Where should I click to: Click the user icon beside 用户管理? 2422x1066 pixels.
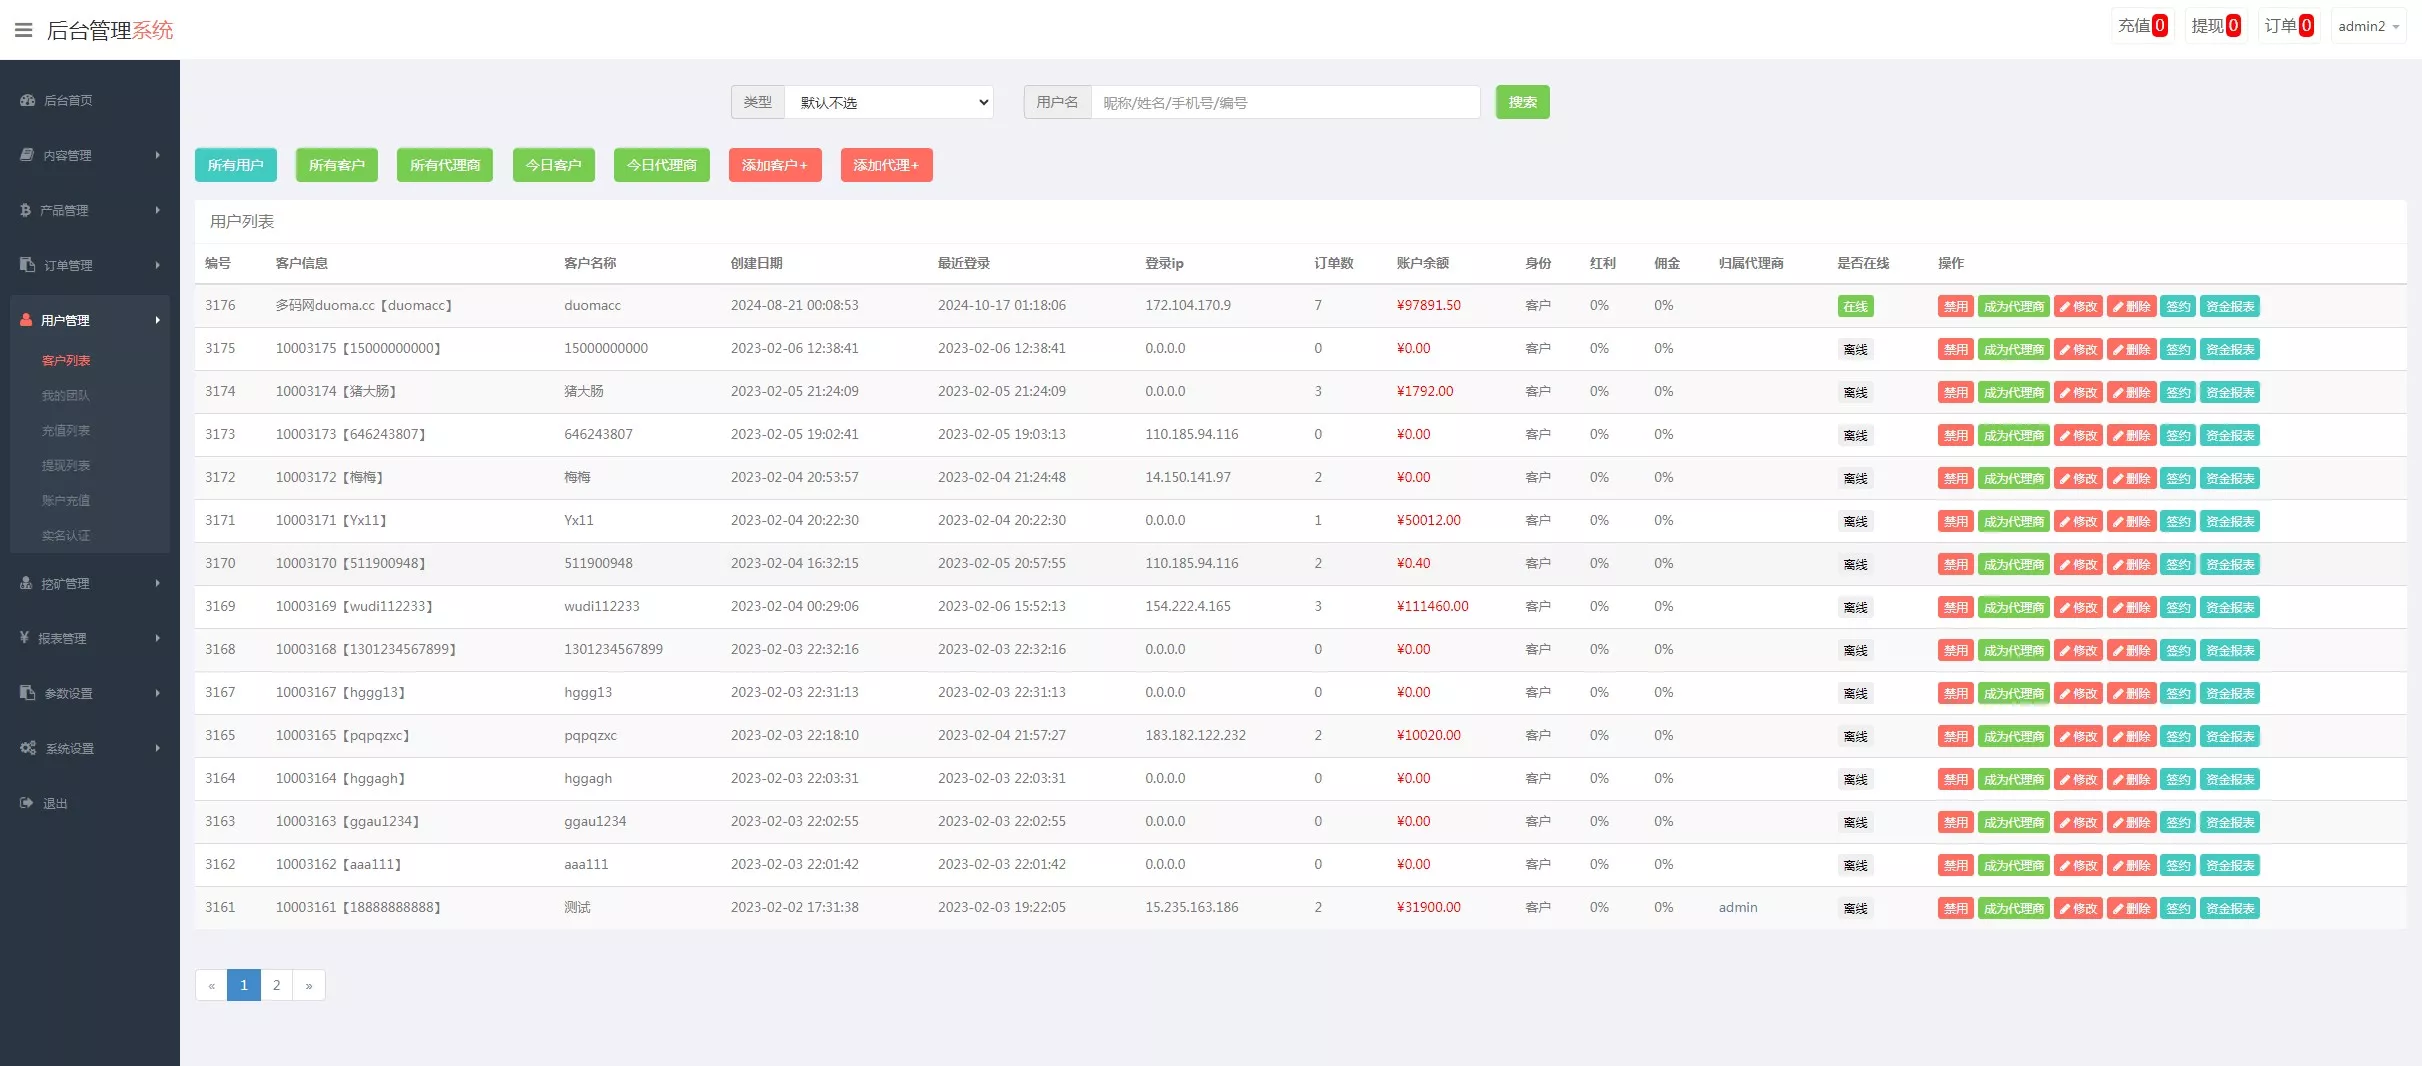click(x=27, y=320)
